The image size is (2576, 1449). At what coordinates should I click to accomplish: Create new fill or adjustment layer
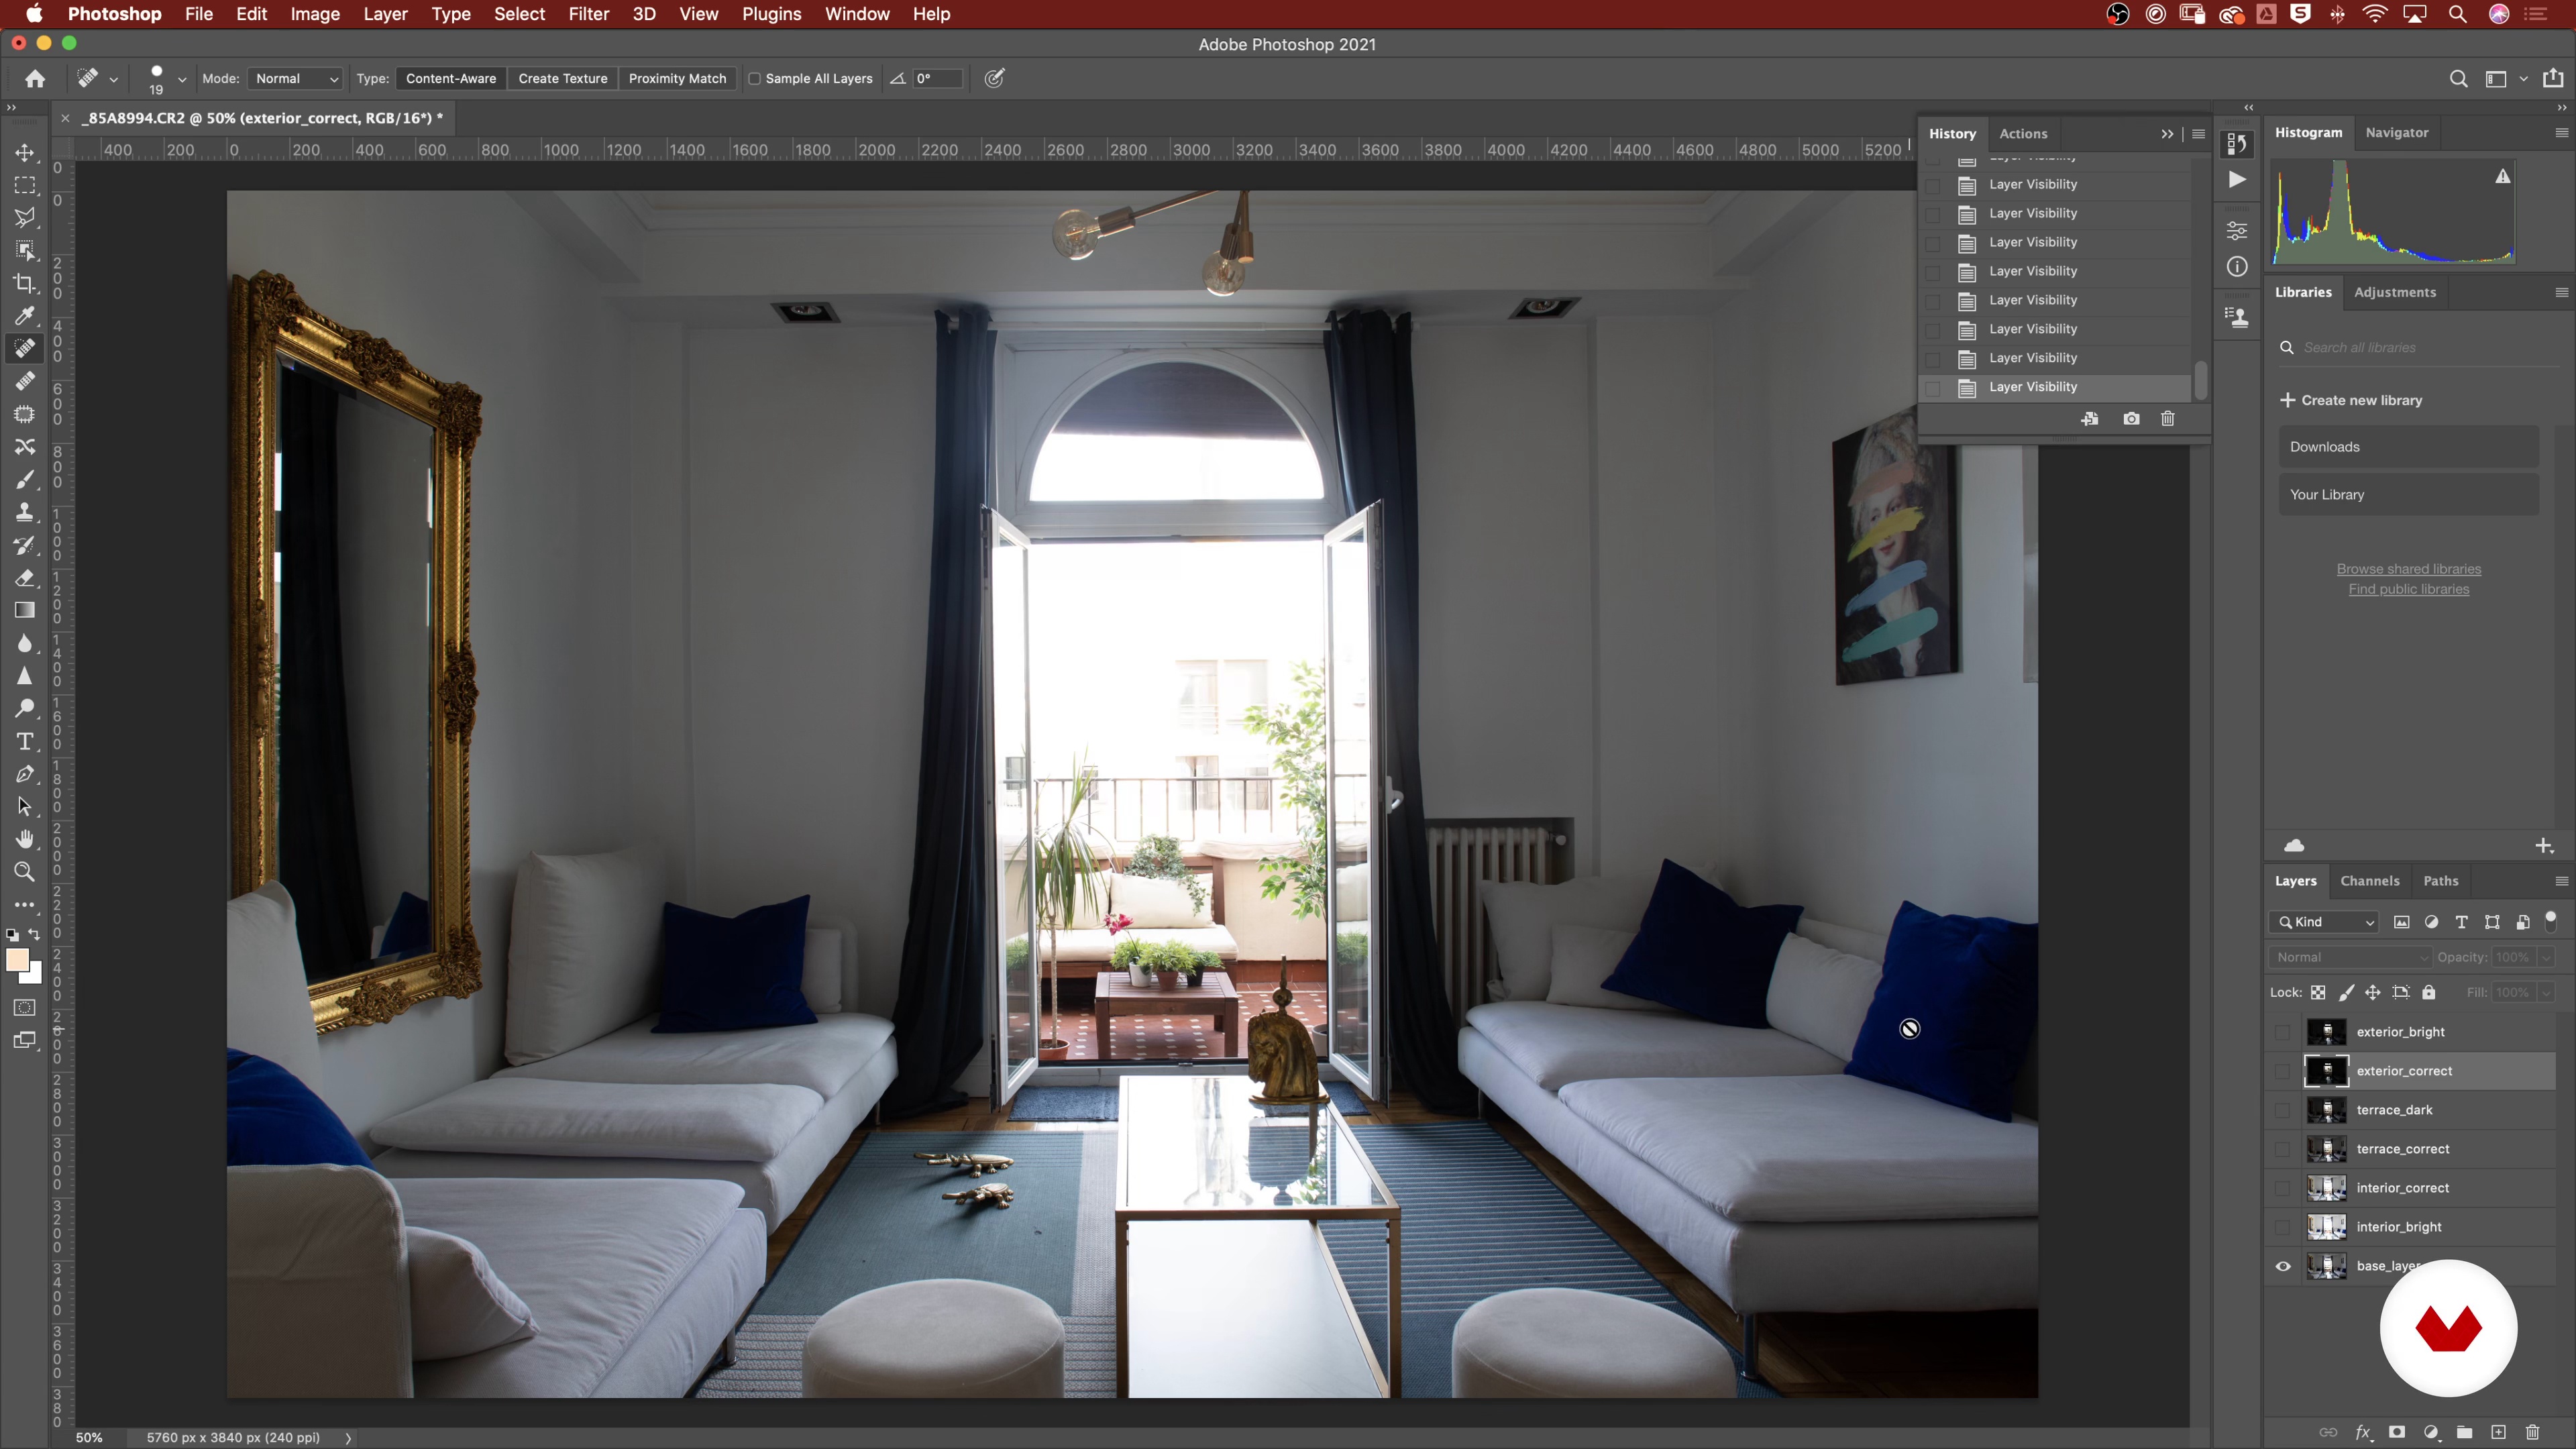click(x=2431, y=1432)
